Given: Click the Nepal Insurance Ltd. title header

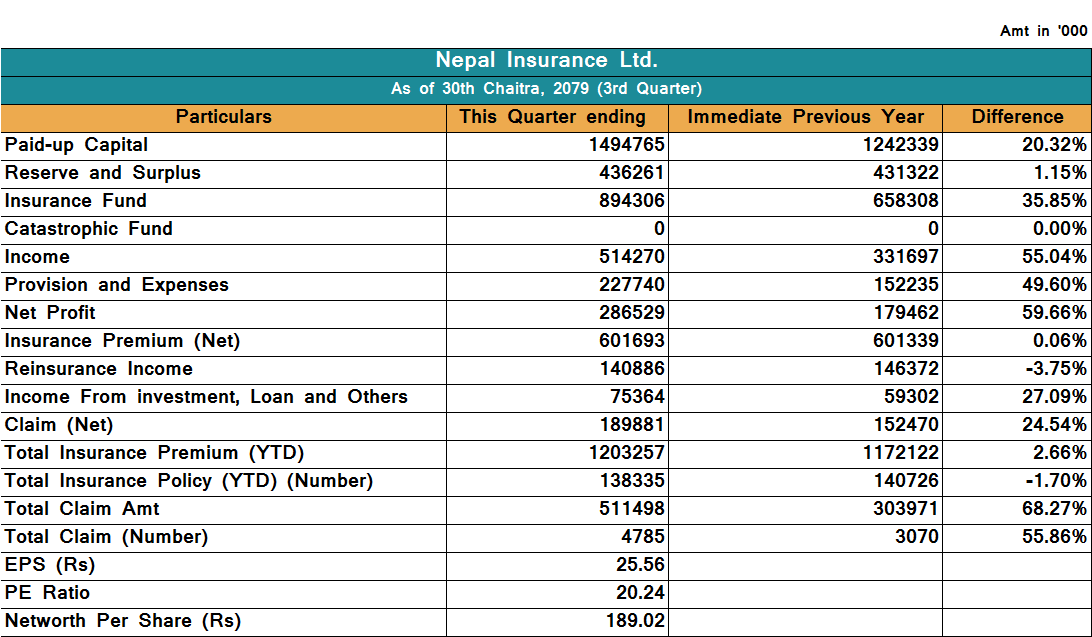Looking at the screenshot, I should (546, 61).
